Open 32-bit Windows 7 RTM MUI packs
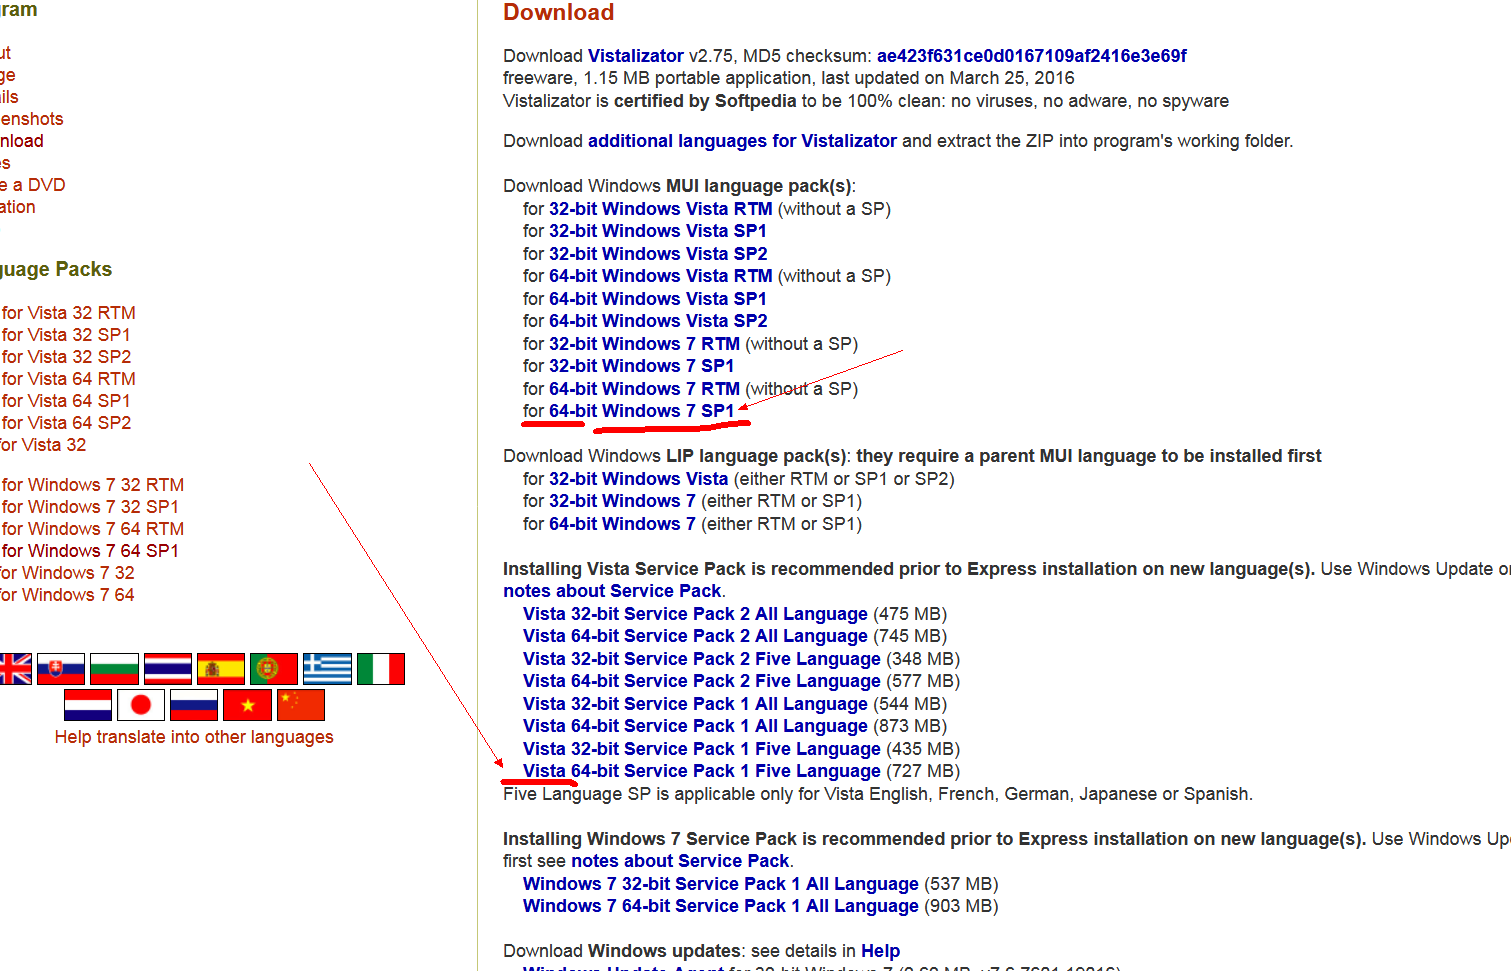This screenshot has height=971, width=1511. (x=645, y=344)
